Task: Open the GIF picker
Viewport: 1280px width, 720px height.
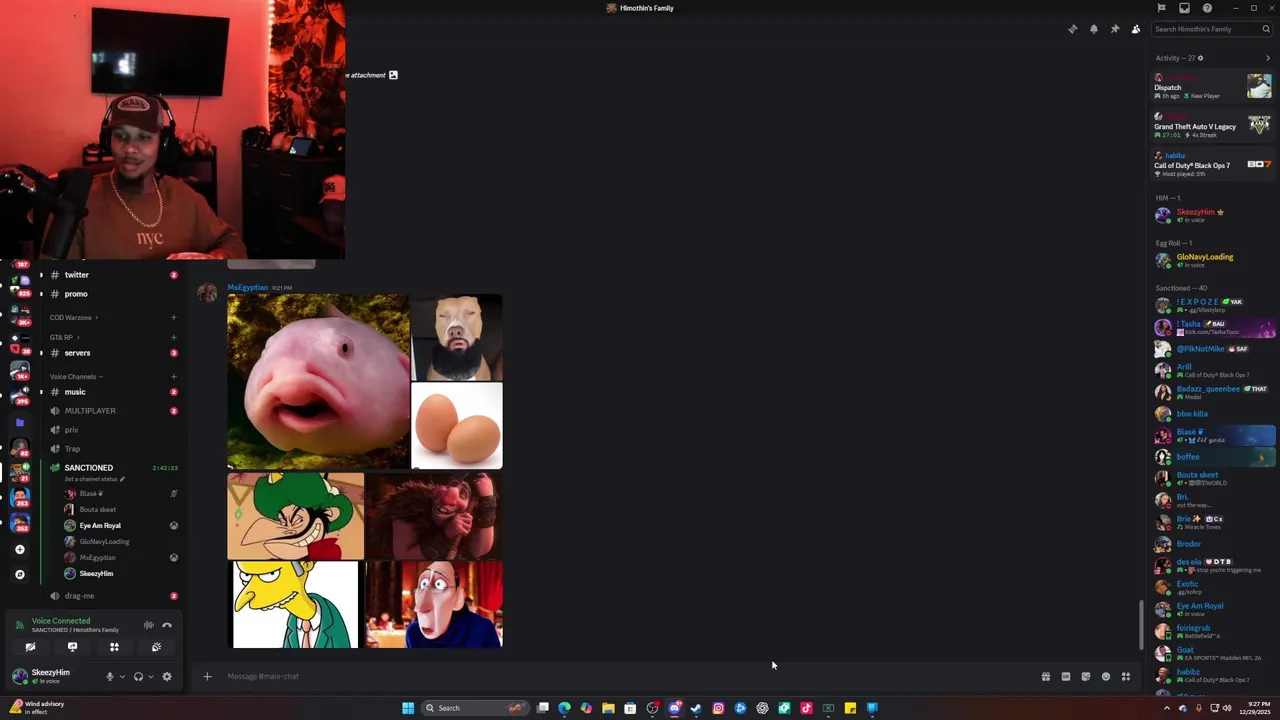Action: click(x=1066, y=676)
